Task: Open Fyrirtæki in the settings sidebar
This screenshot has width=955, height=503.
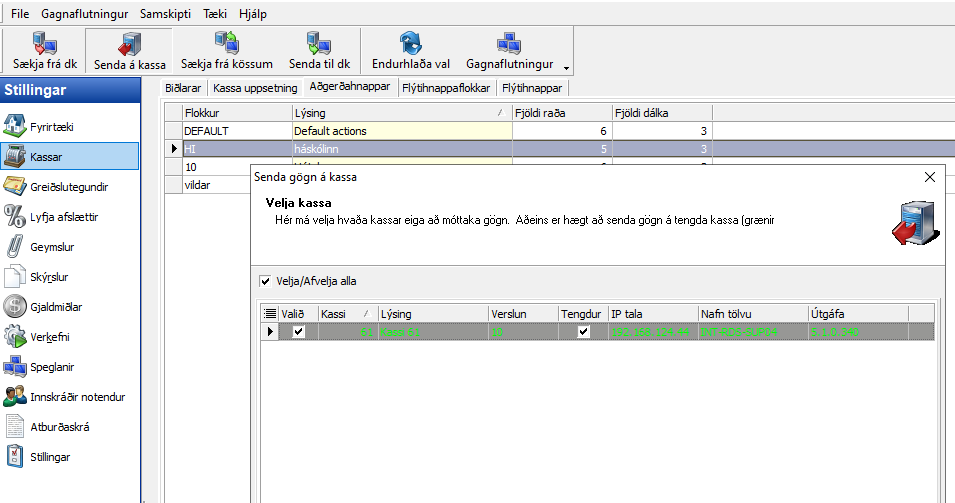Action: 51,127
